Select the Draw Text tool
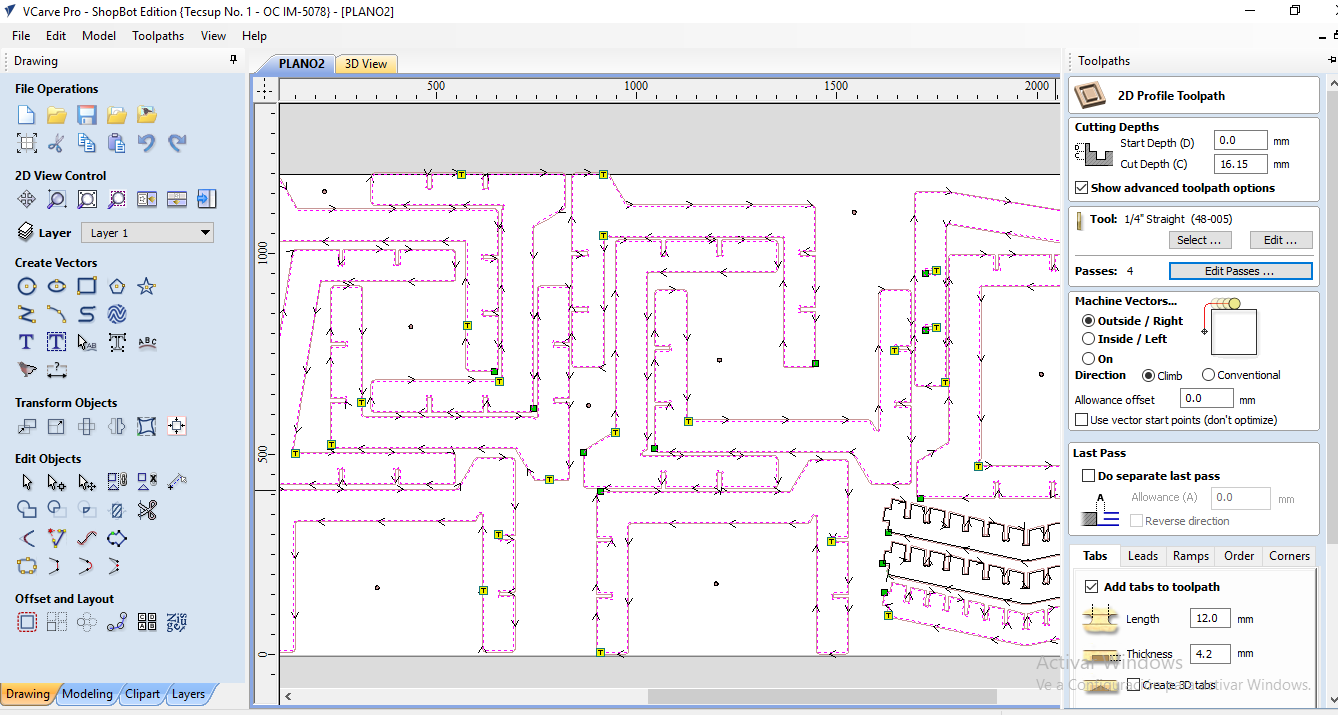Screen dimensions: 1338x715 pos(27,342)
